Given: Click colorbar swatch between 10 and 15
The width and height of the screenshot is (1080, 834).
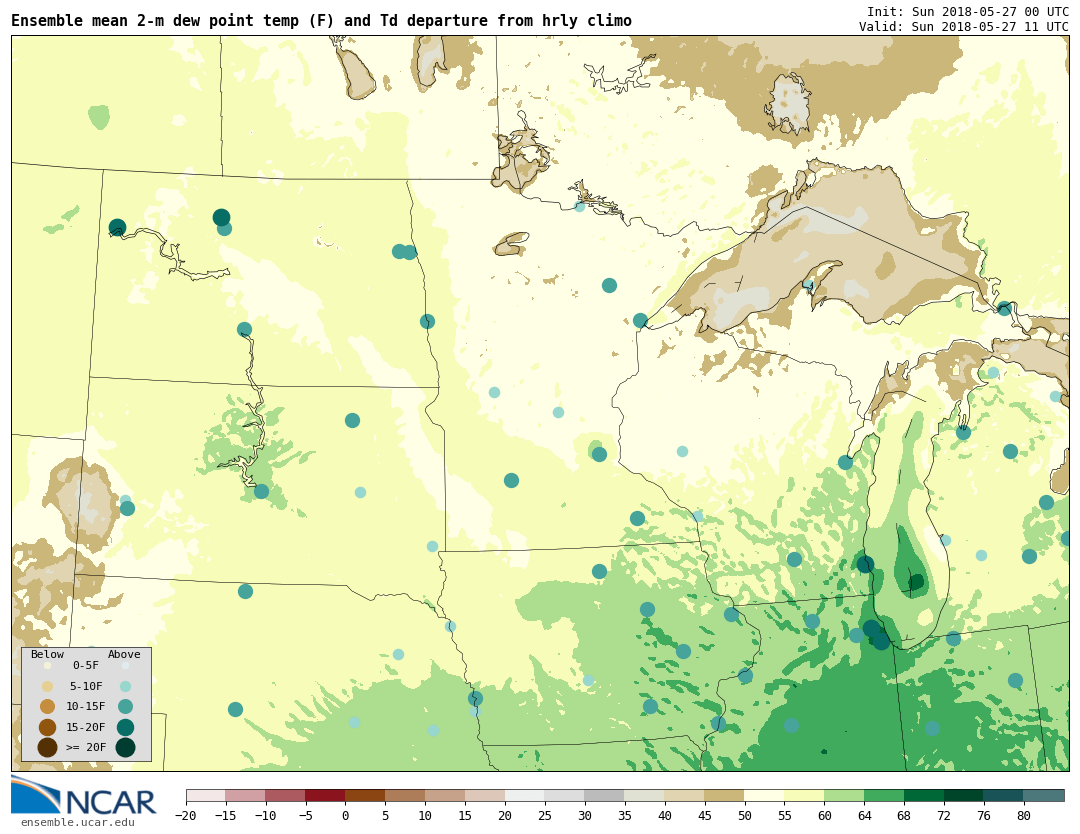Looking at the screenshot, I should (446, 795).
